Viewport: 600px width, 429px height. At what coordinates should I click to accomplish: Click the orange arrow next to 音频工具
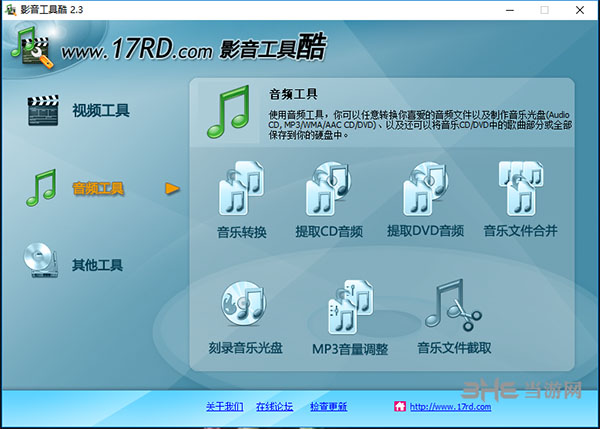click(x=172, y=188)
